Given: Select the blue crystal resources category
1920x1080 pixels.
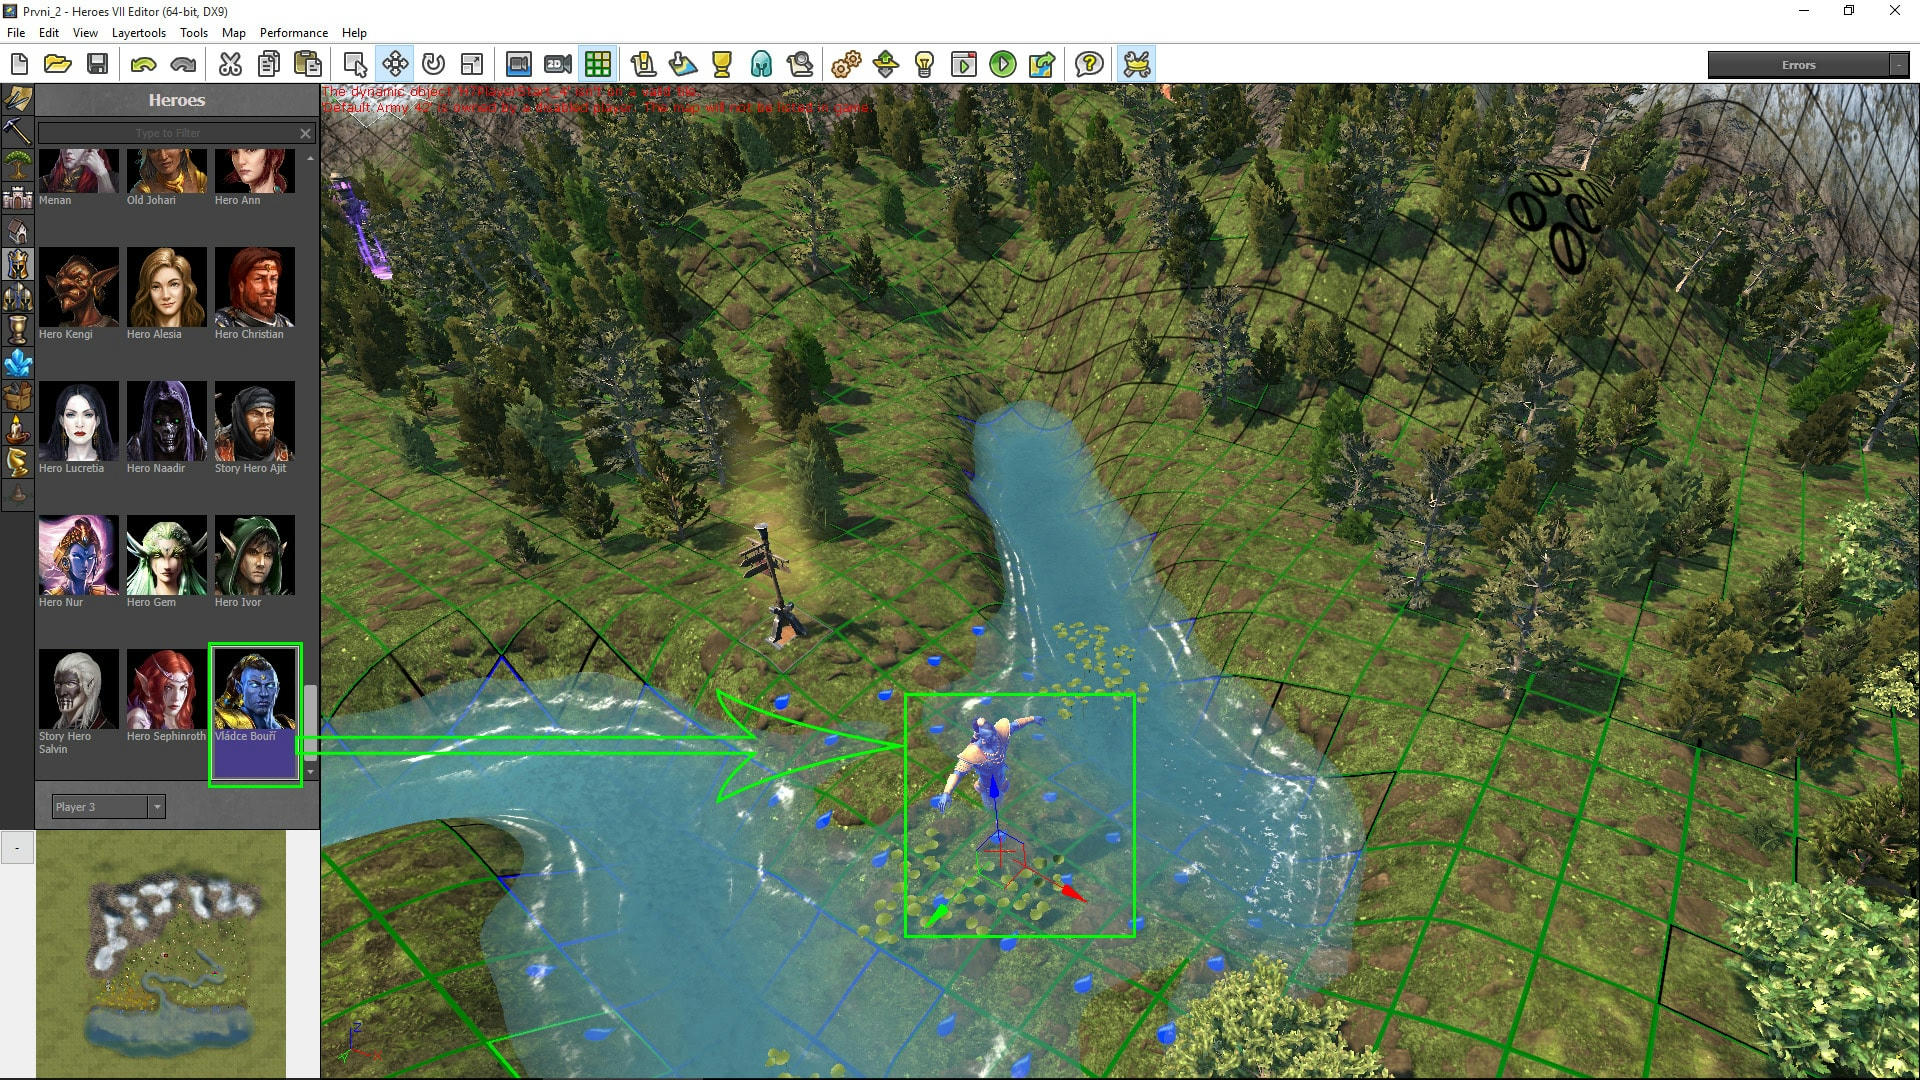Looking at the screenshot, I should pos(18,363).
